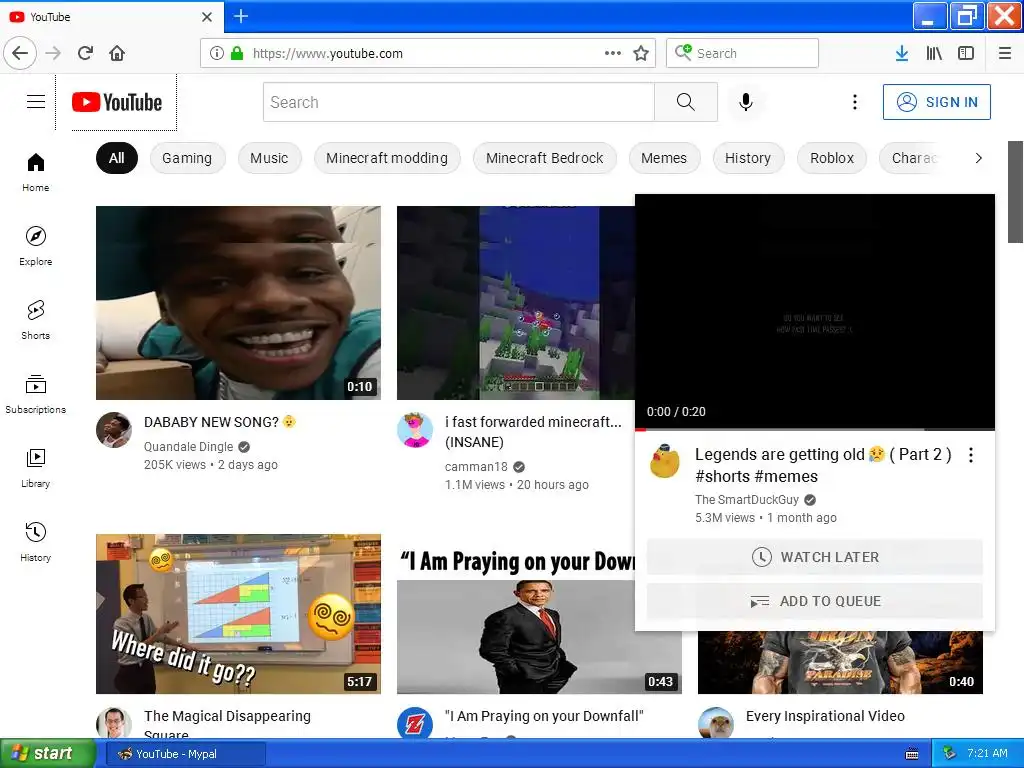Screen dimensions: 1024x768
Task: Click the taskbar on-screen keyboard icon
Action: pyautogui.click(x=912, y=754)
